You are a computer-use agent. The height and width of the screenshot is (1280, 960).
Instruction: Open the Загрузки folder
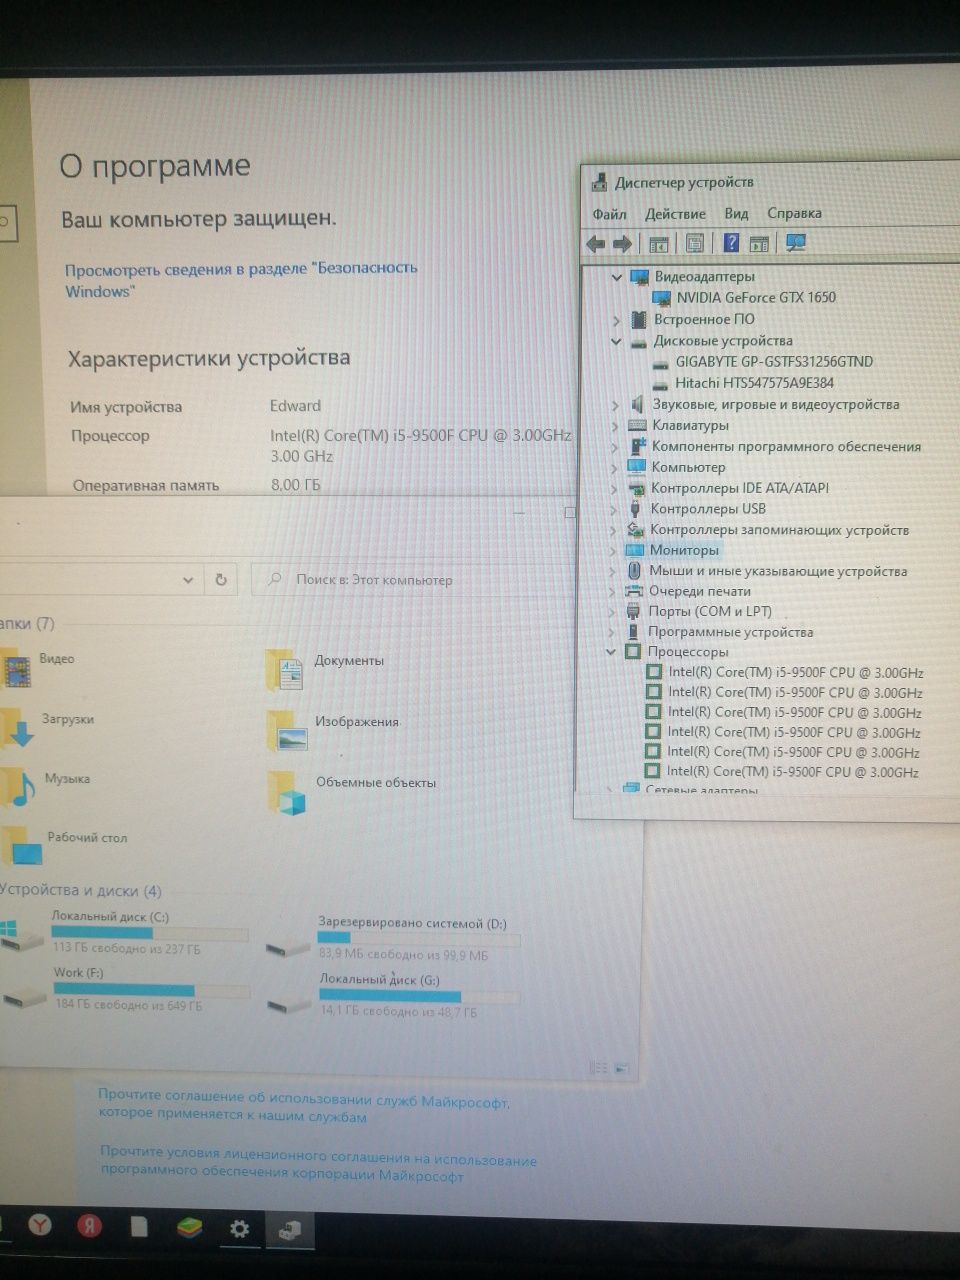click(x=47, y=727)
